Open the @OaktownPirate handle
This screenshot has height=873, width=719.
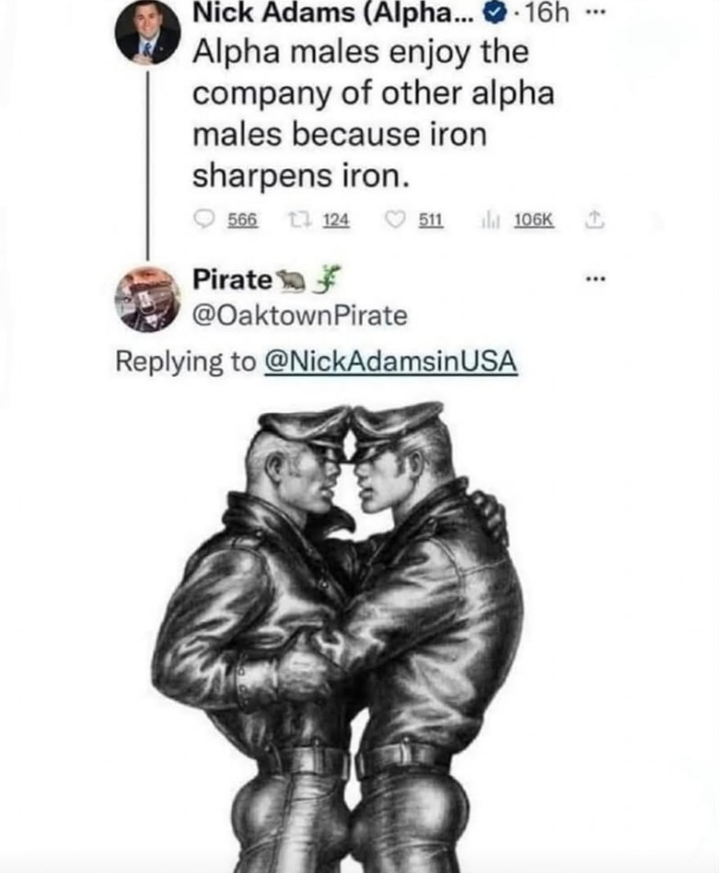(x=300, y=316)
